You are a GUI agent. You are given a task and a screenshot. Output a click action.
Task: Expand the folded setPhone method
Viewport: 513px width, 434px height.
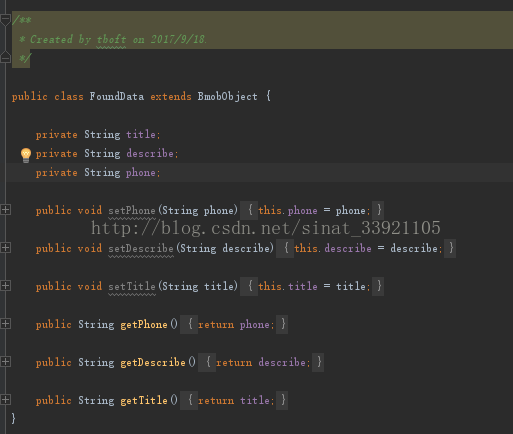pos(5,210)
